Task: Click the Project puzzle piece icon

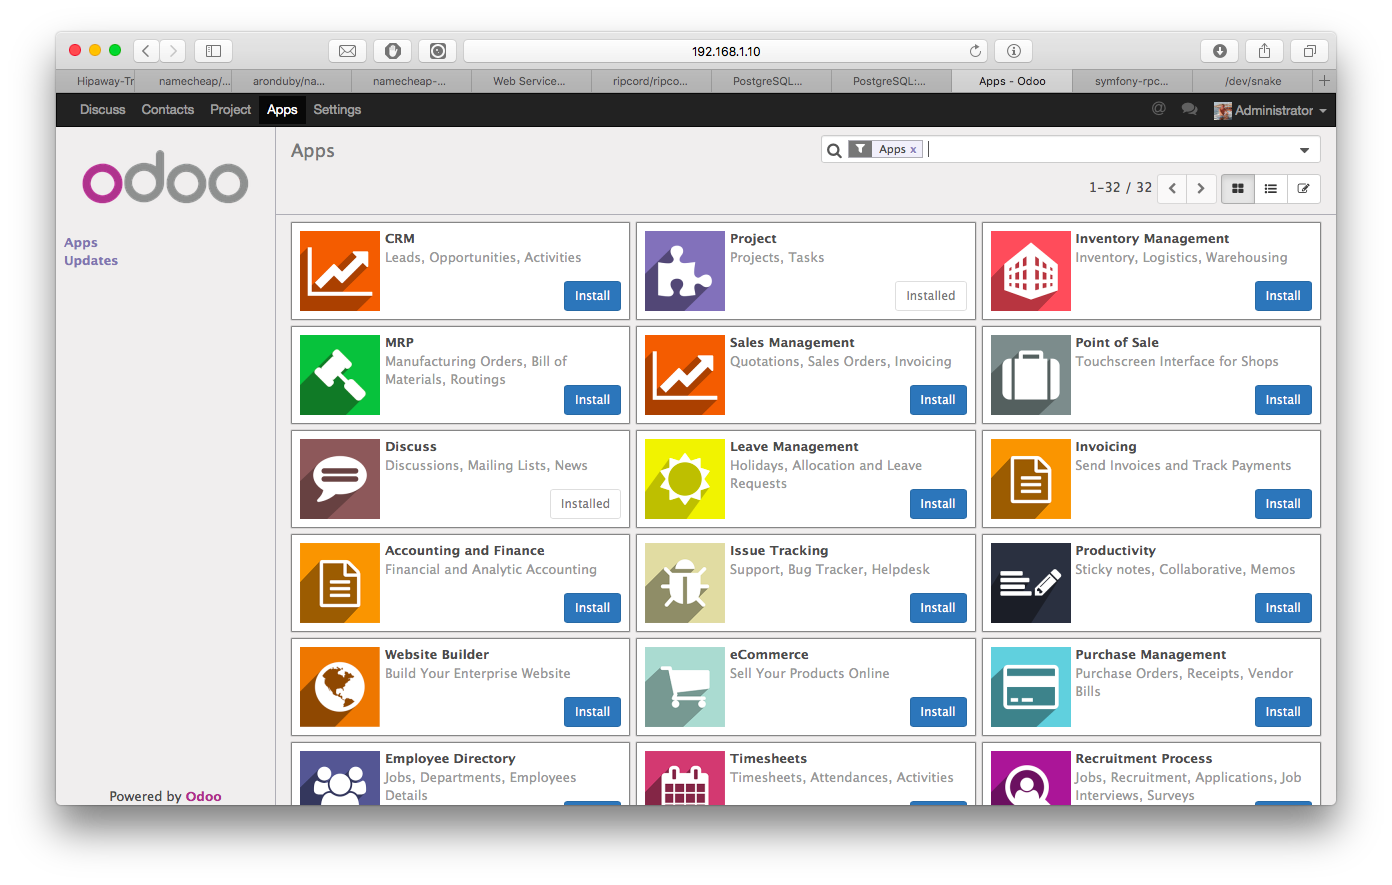Action: 684,271
